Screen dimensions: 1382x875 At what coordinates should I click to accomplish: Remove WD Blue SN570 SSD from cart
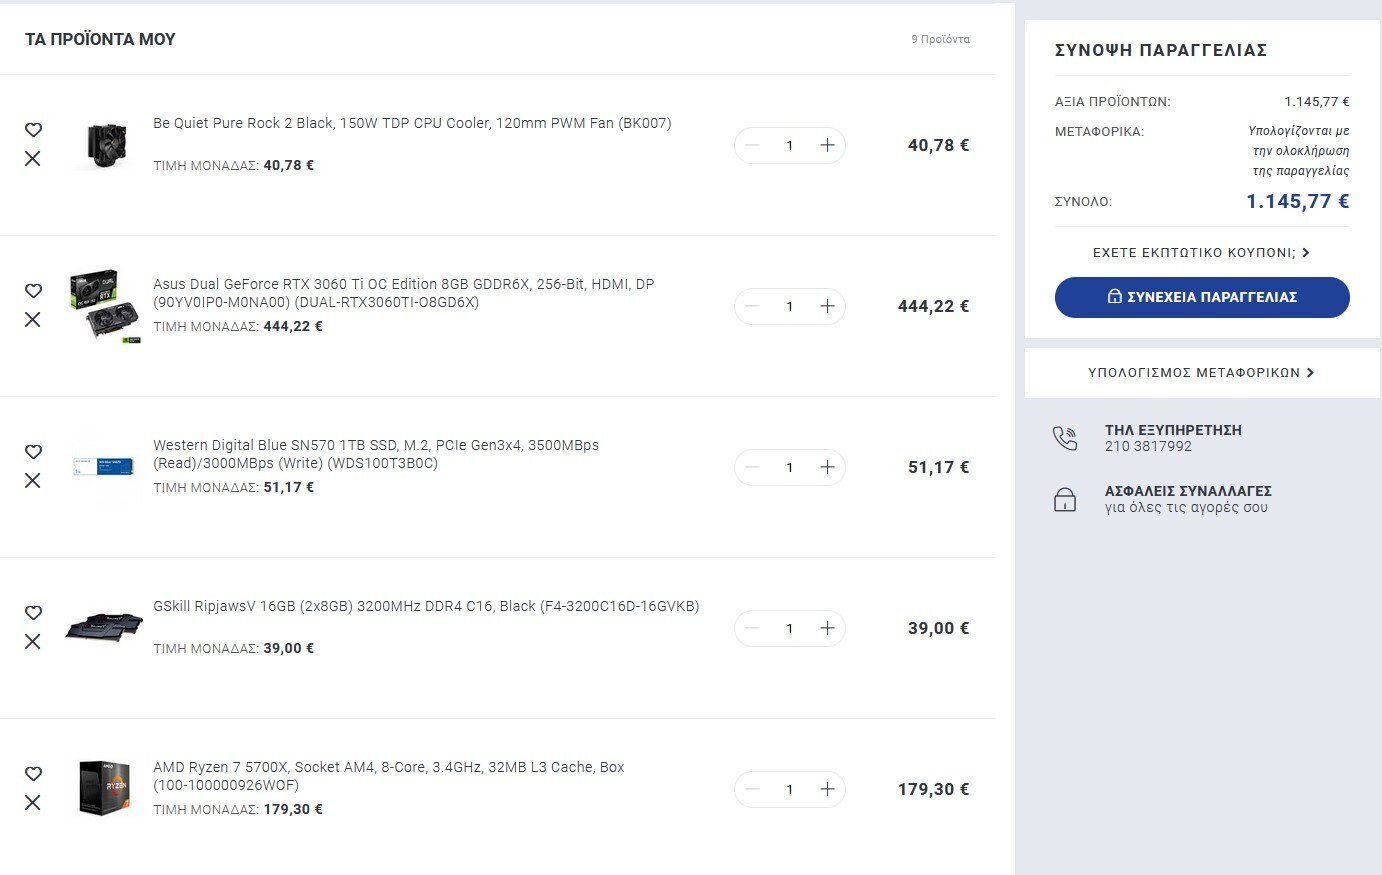tap(33, 481)
